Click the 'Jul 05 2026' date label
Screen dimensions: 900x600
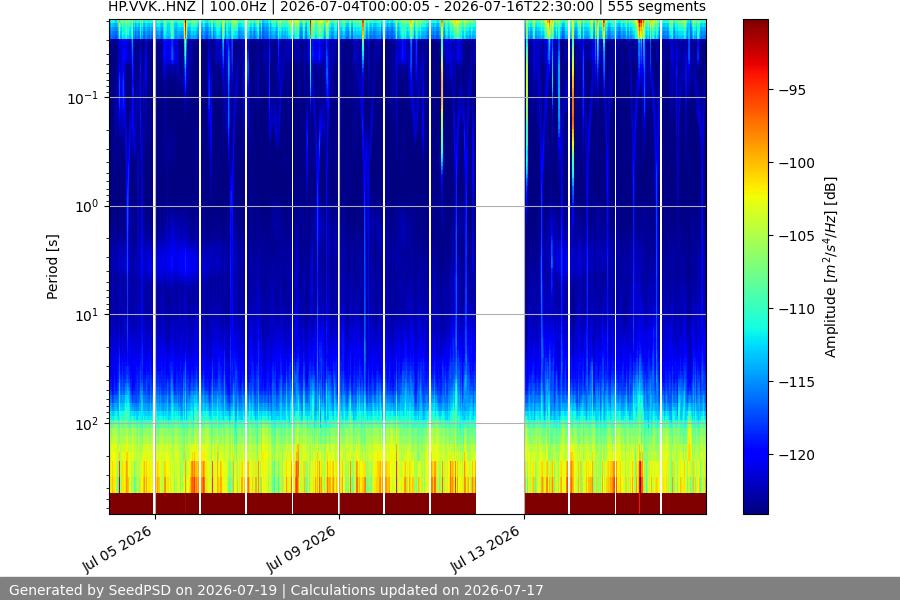(117, 549)
